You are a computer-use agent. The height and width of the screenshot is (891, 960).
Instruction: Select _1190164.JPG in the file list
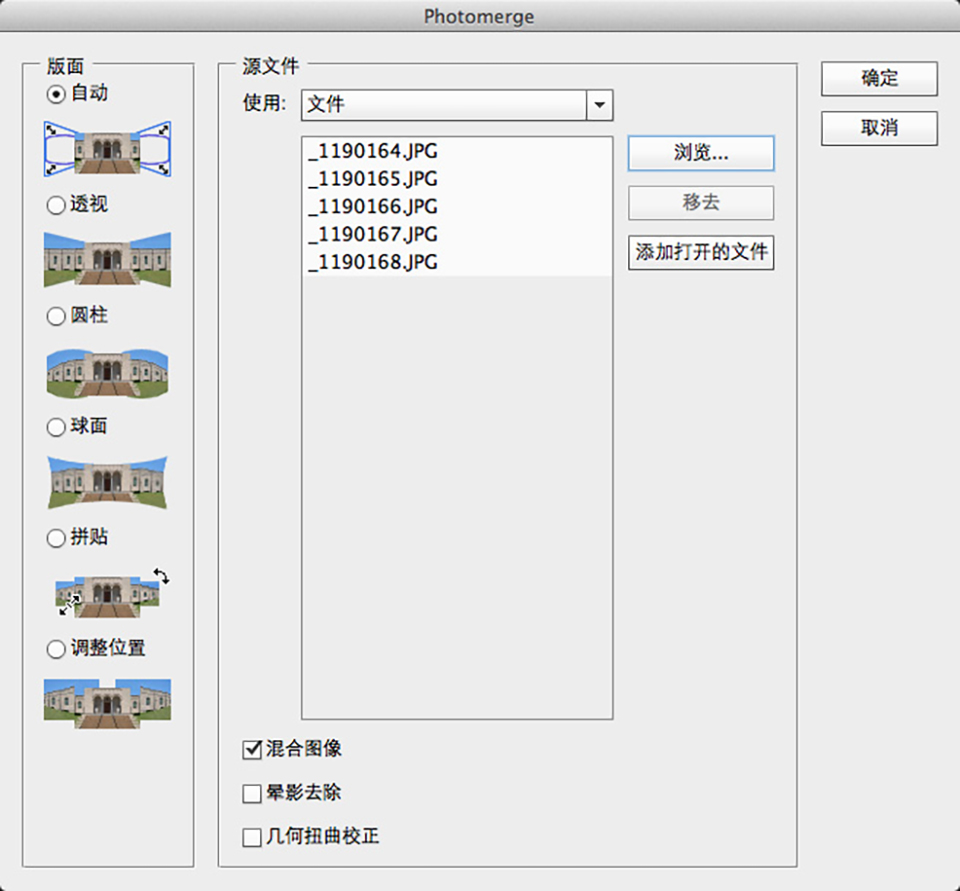[373, 152]
